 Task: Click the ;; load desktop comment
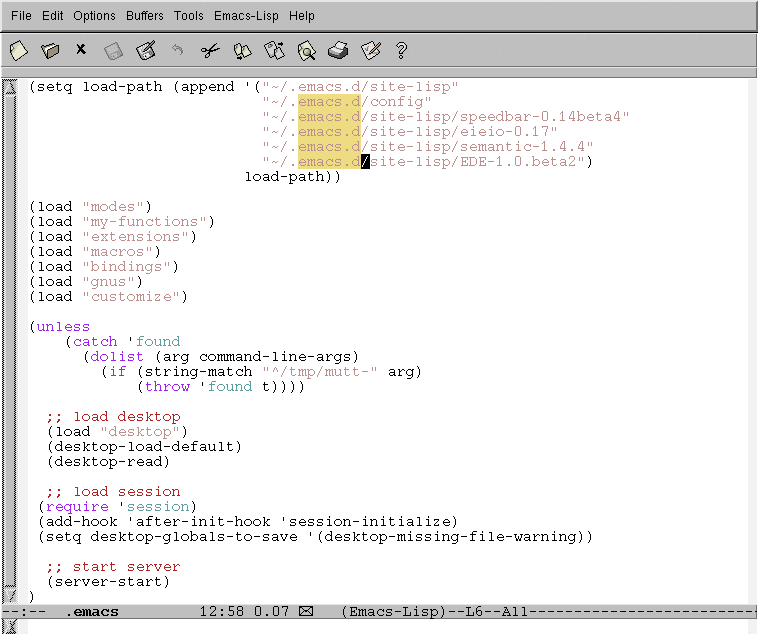coord(114,417)
